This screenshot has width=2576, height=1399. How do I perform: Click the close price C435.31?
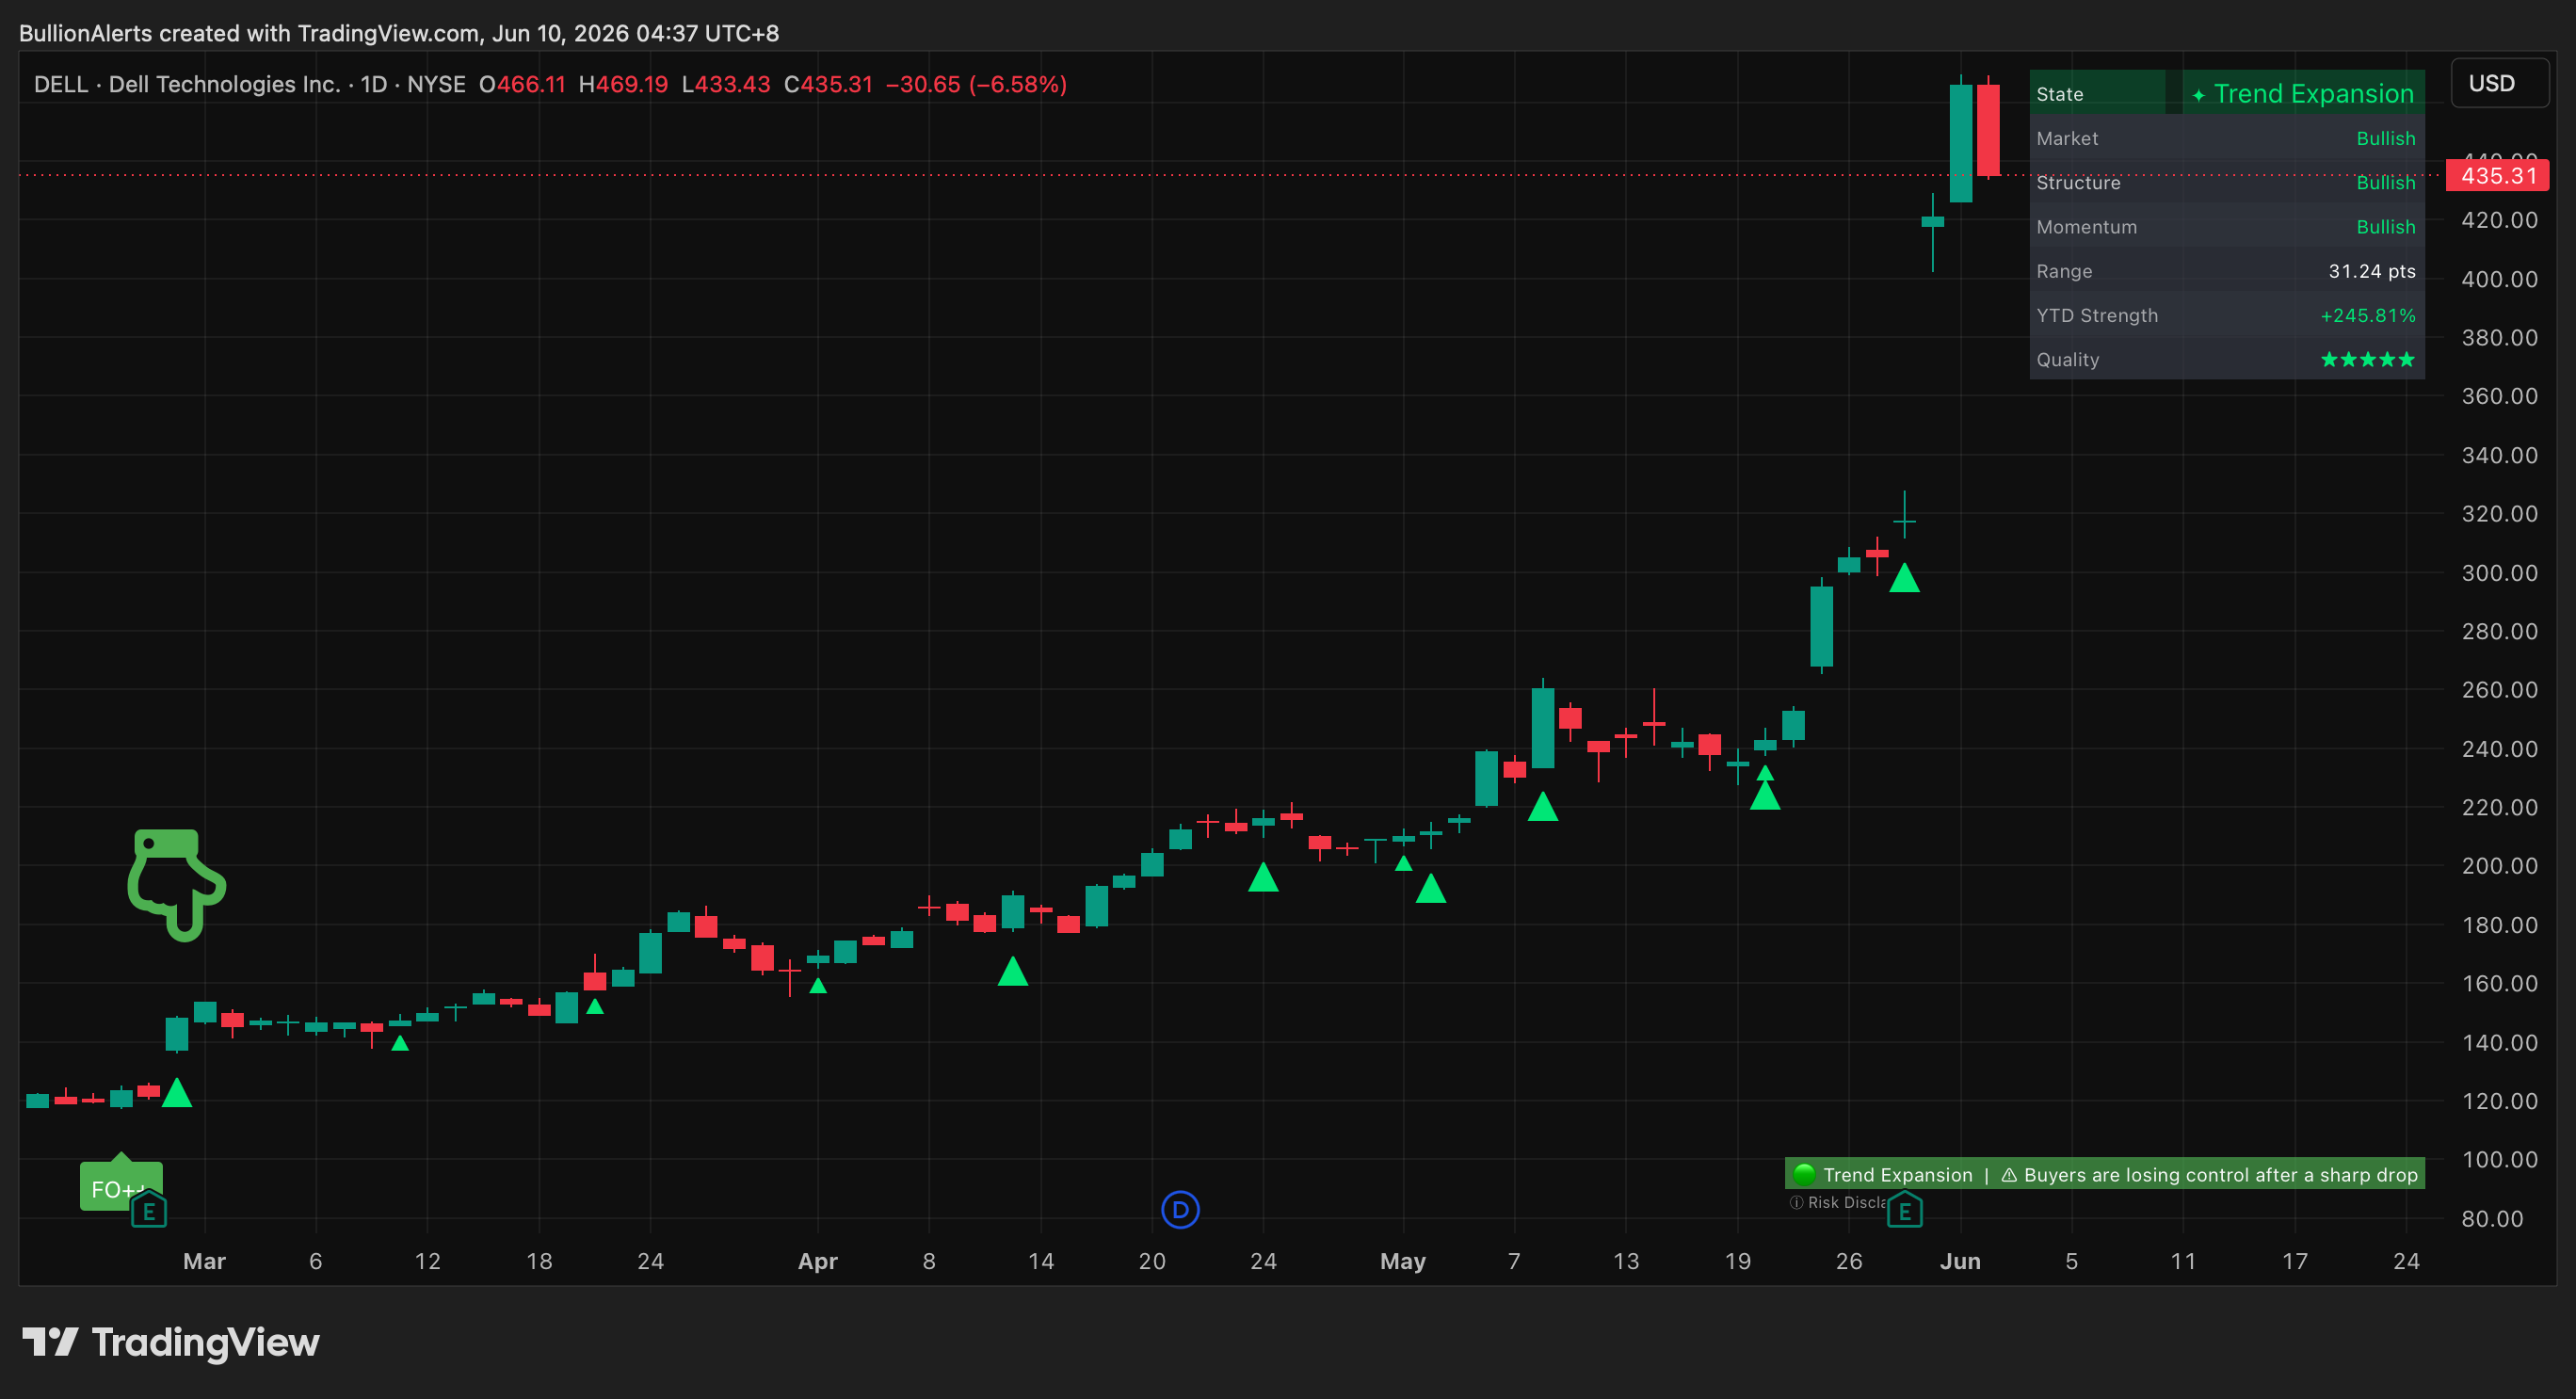(x=828, y=84)
